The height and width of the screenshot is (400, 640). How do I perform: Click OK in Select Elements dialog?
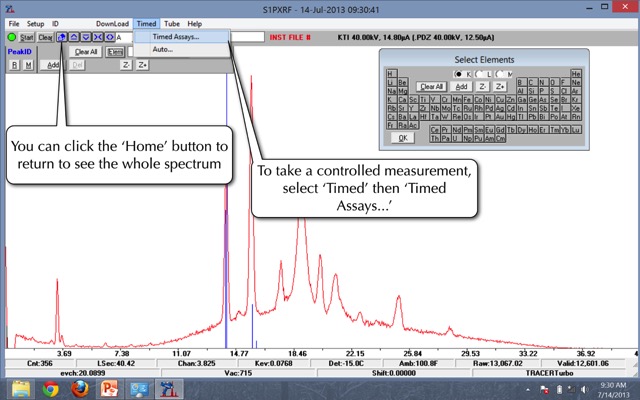click(404, 138)
